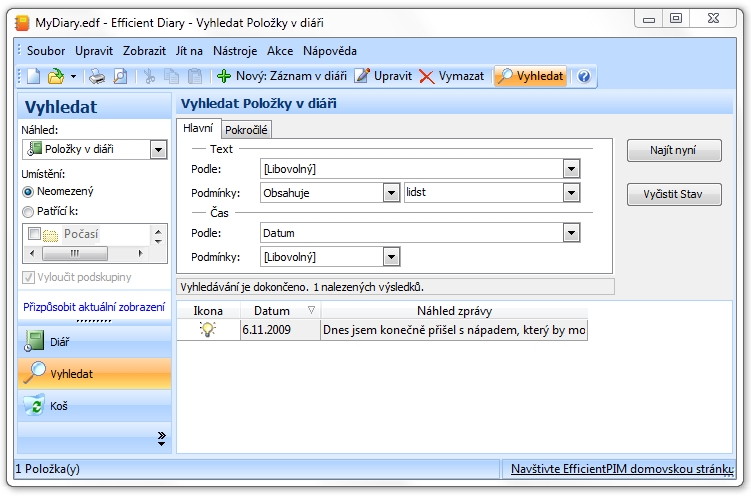751x497 pixels.
Task: Click the navigation pane configure chevron
Action: point(161,438)
